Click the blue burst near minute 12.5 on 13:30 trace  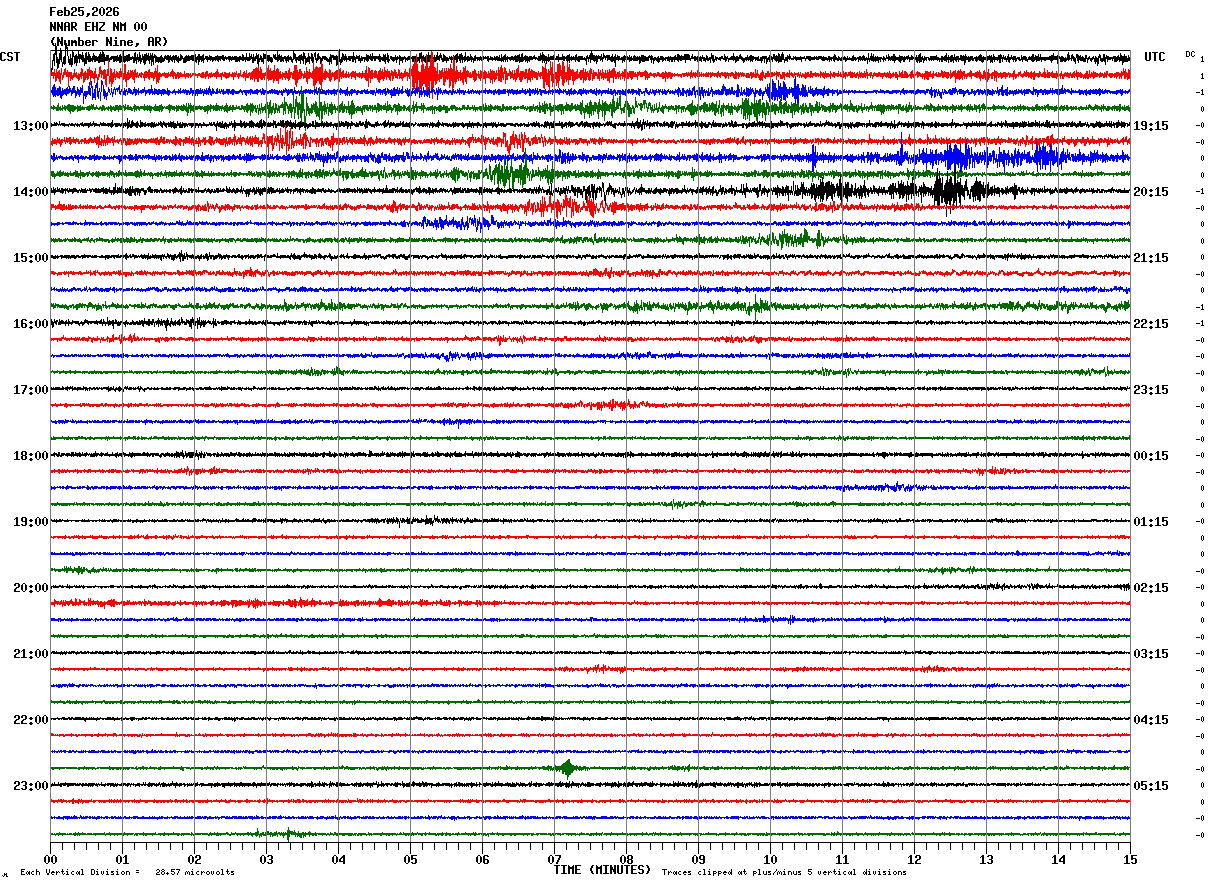(957, 157)
